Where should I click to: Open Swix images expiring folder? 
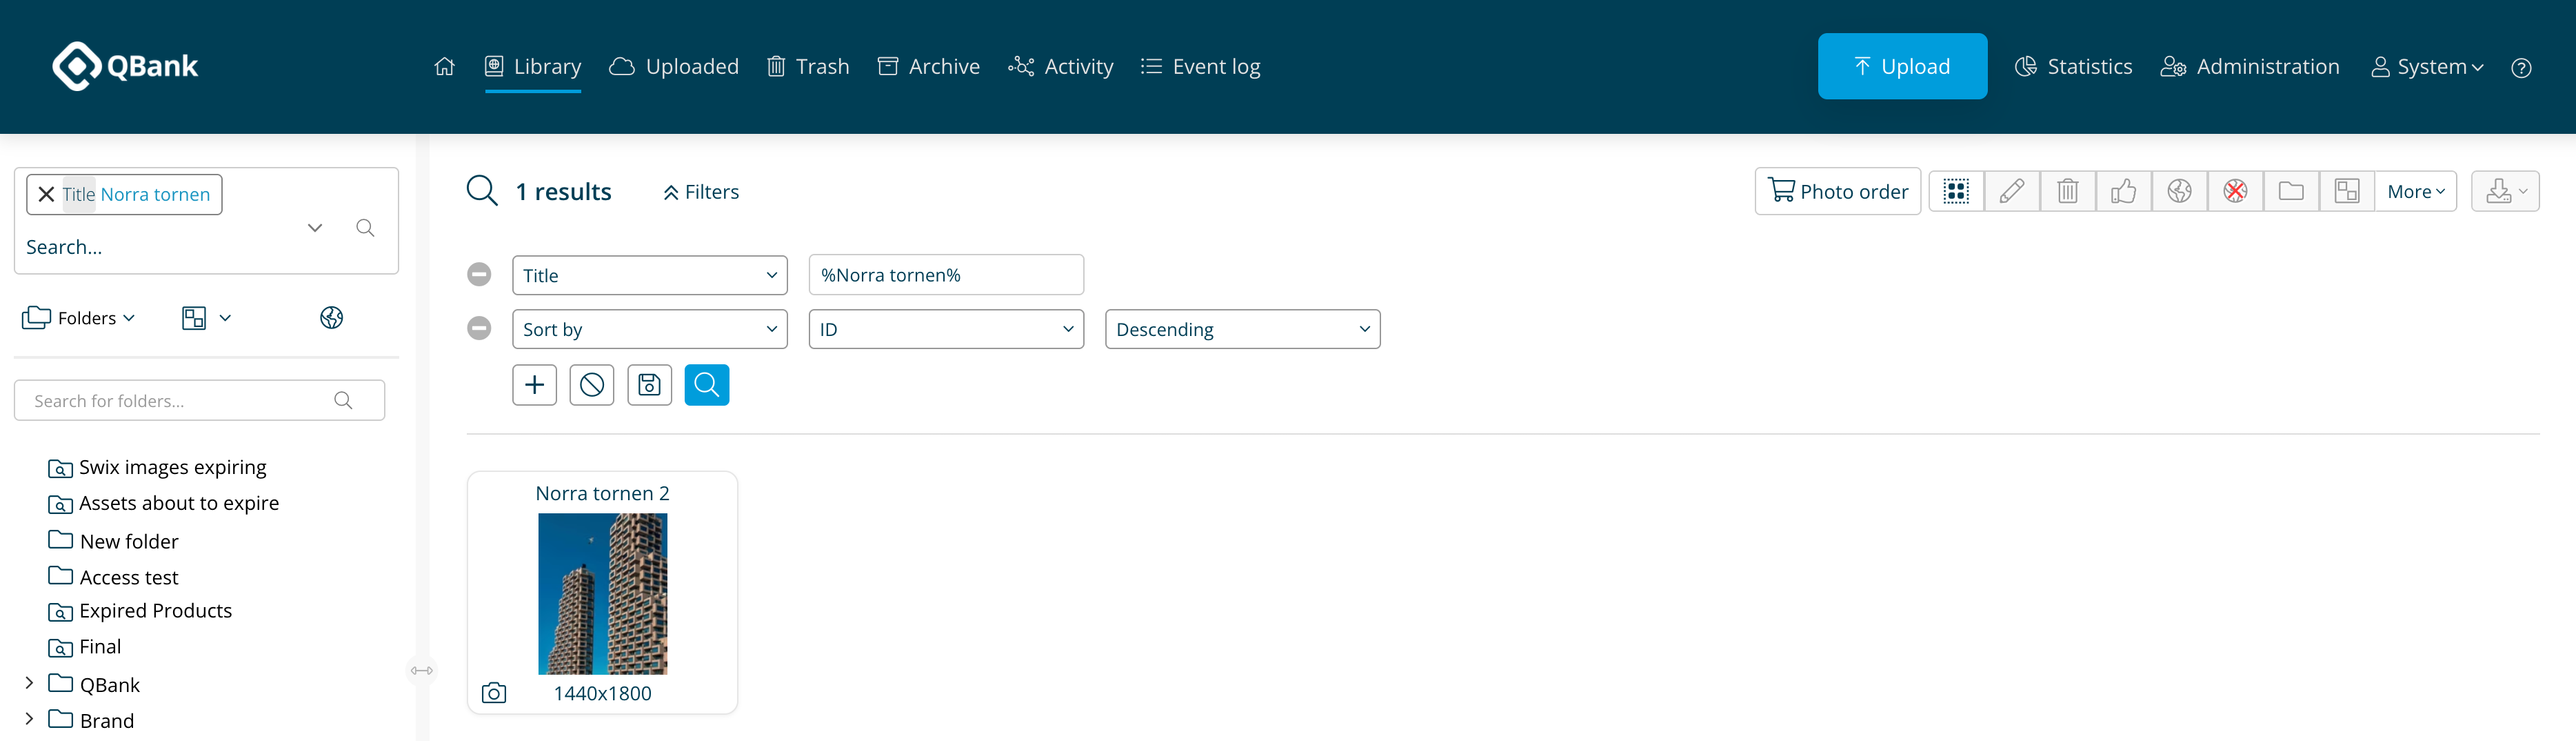coord(157,467)
